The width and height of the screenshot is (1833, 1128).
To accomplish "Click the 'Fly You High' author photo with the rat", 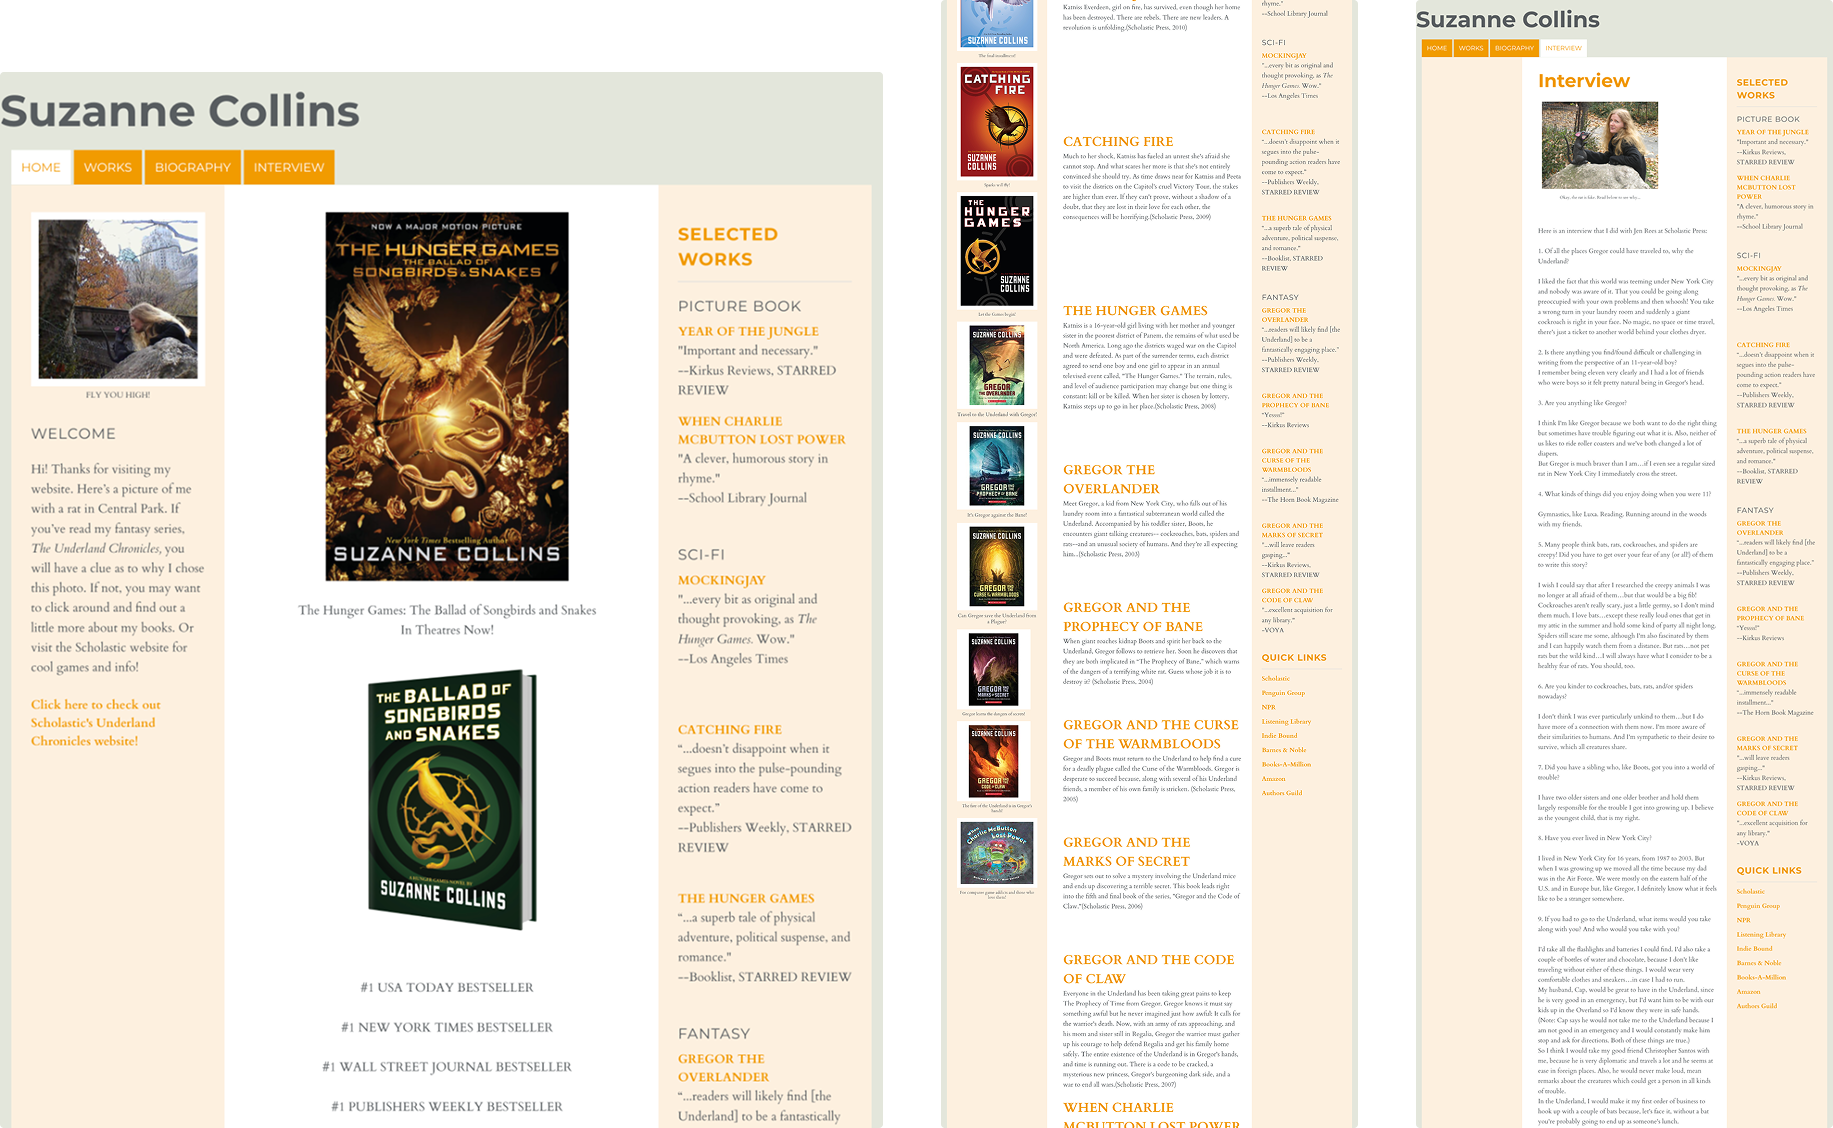I will point(118,299).
